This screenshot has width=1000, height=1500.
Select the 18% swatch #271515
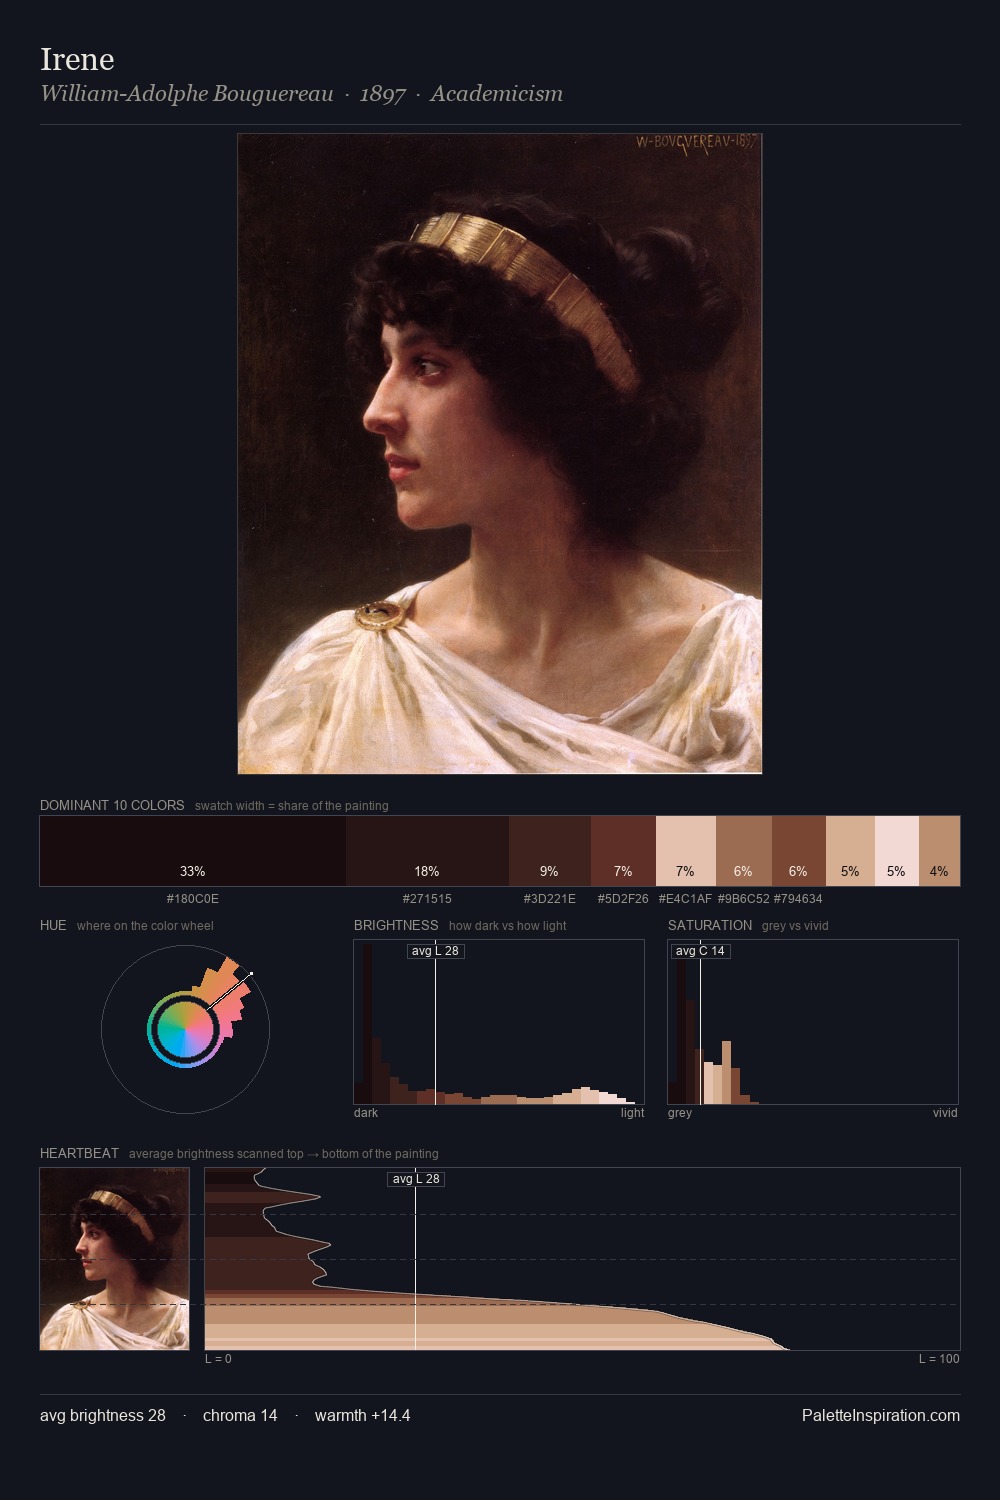click(x=427, y=851)
